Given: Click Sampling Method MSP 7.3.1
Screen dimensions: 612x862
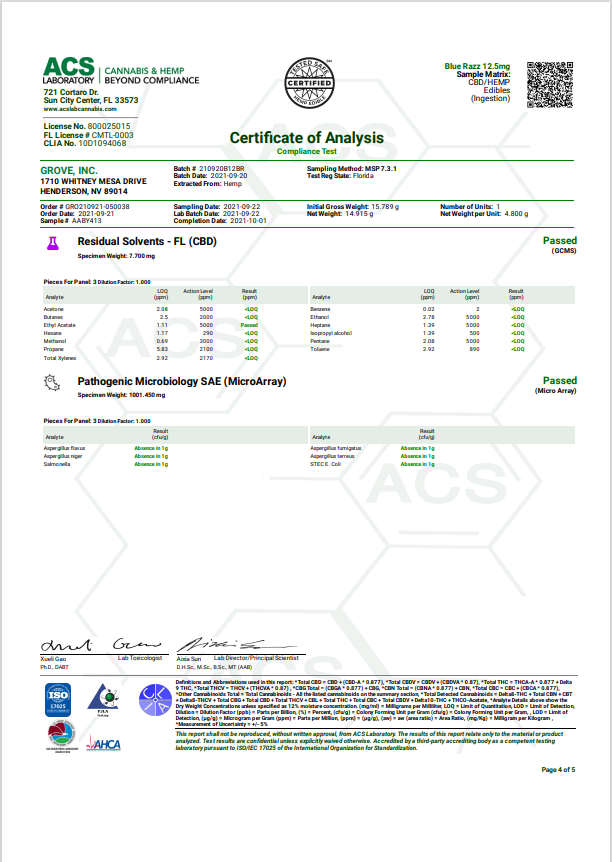Looking at the screenshot, I should click(351, 169).
